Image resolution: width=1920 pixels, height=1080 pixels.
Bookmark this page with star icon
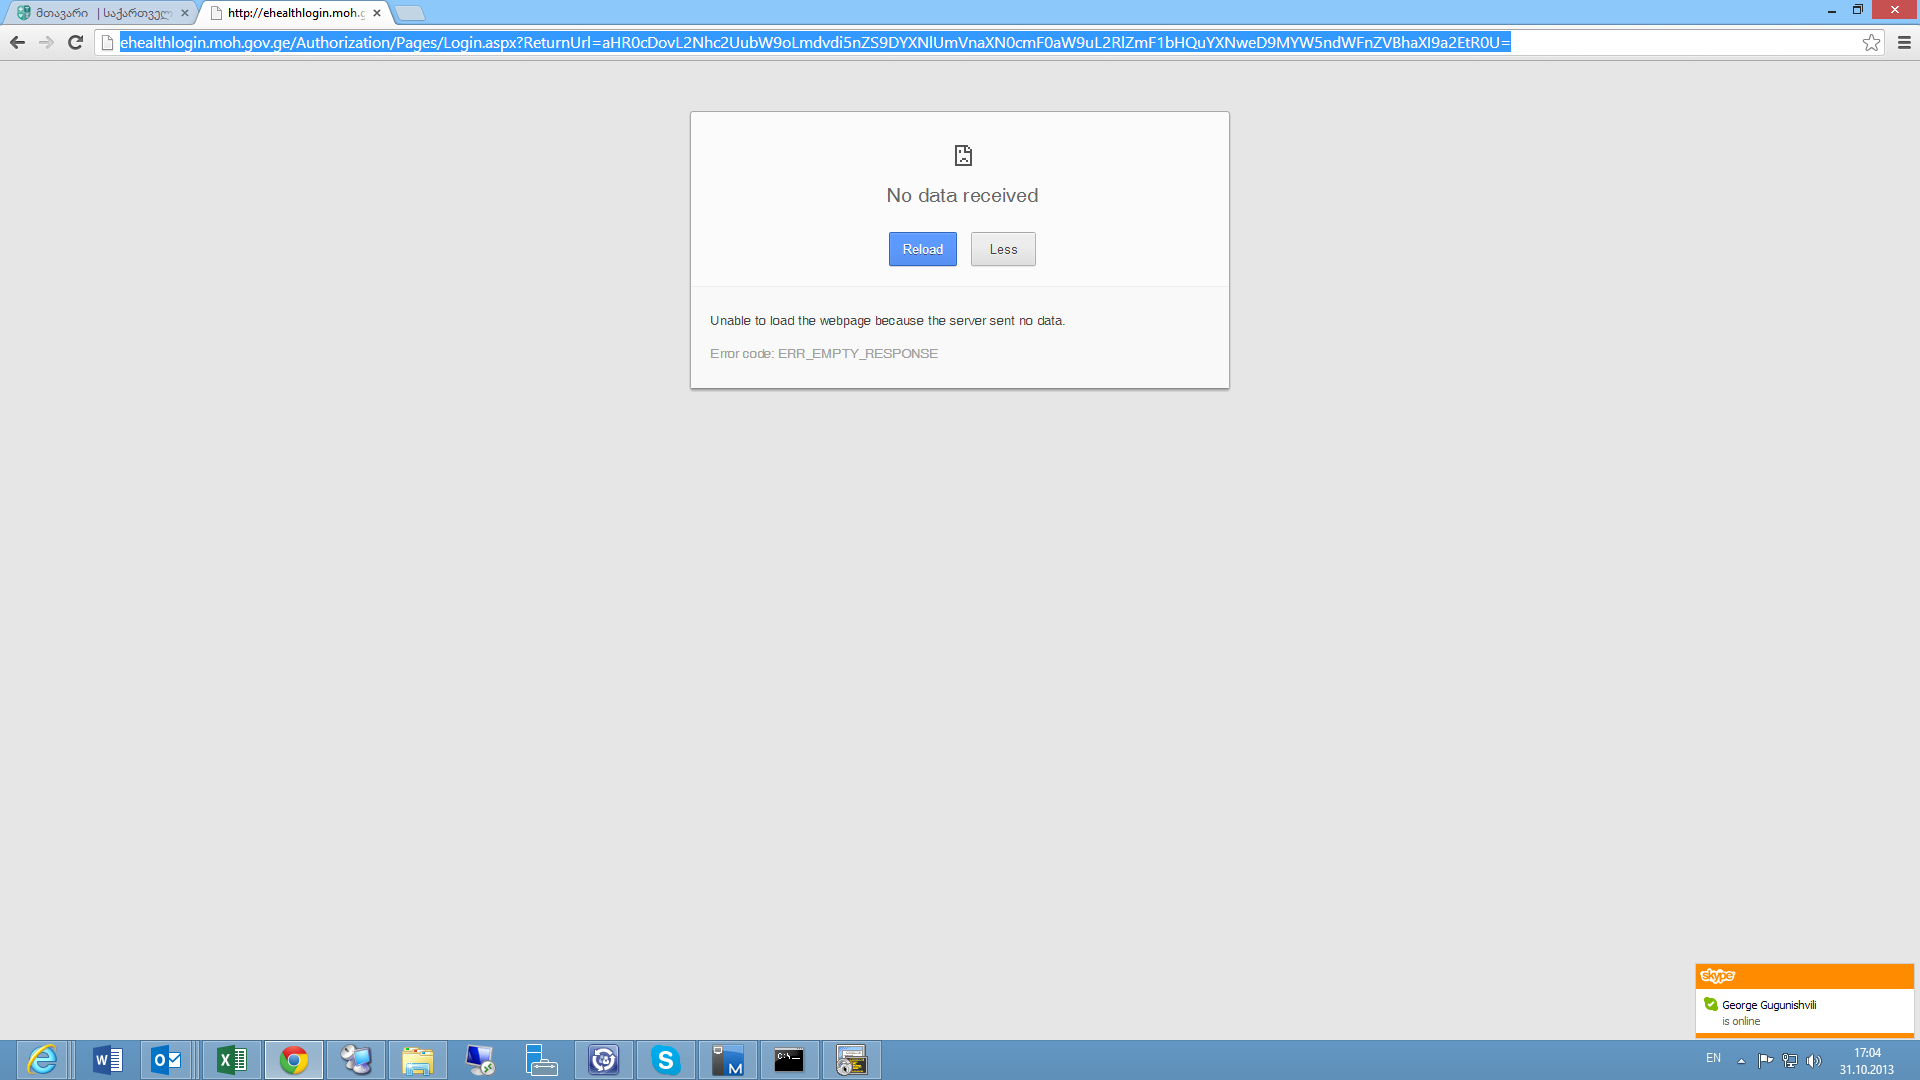[1871, 42]
